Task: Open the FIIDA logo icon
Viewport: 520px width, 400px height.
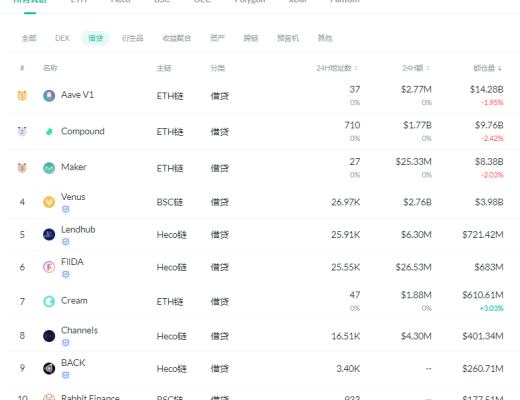Action: pos(49,267)
